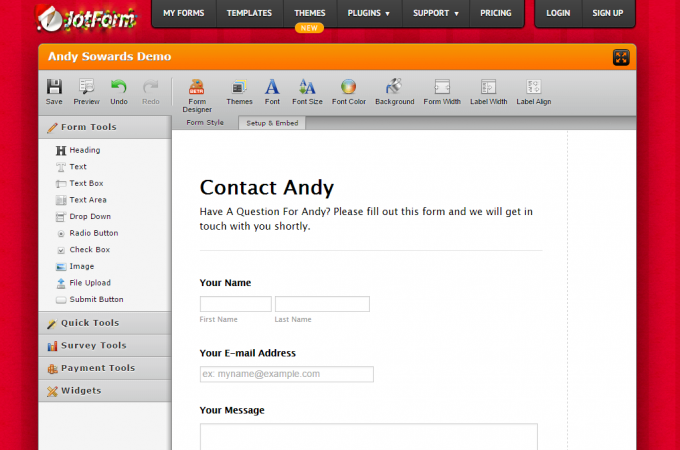Expand the Survey Tools section
680x450 pixels.
tap(105, 346)
